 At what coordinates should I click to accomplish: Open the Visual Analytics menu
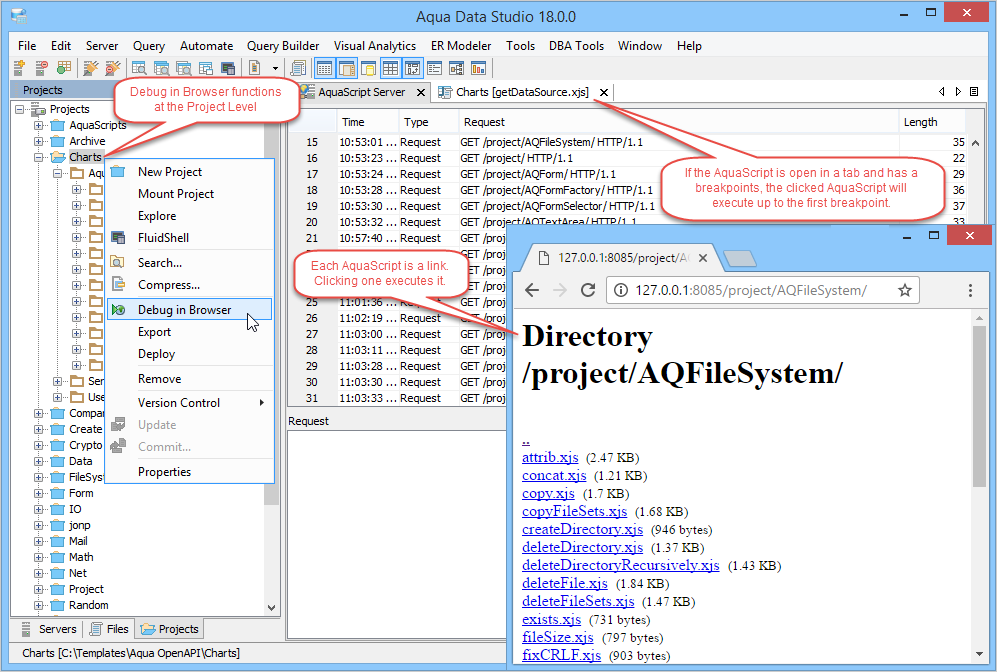point(375,46)
